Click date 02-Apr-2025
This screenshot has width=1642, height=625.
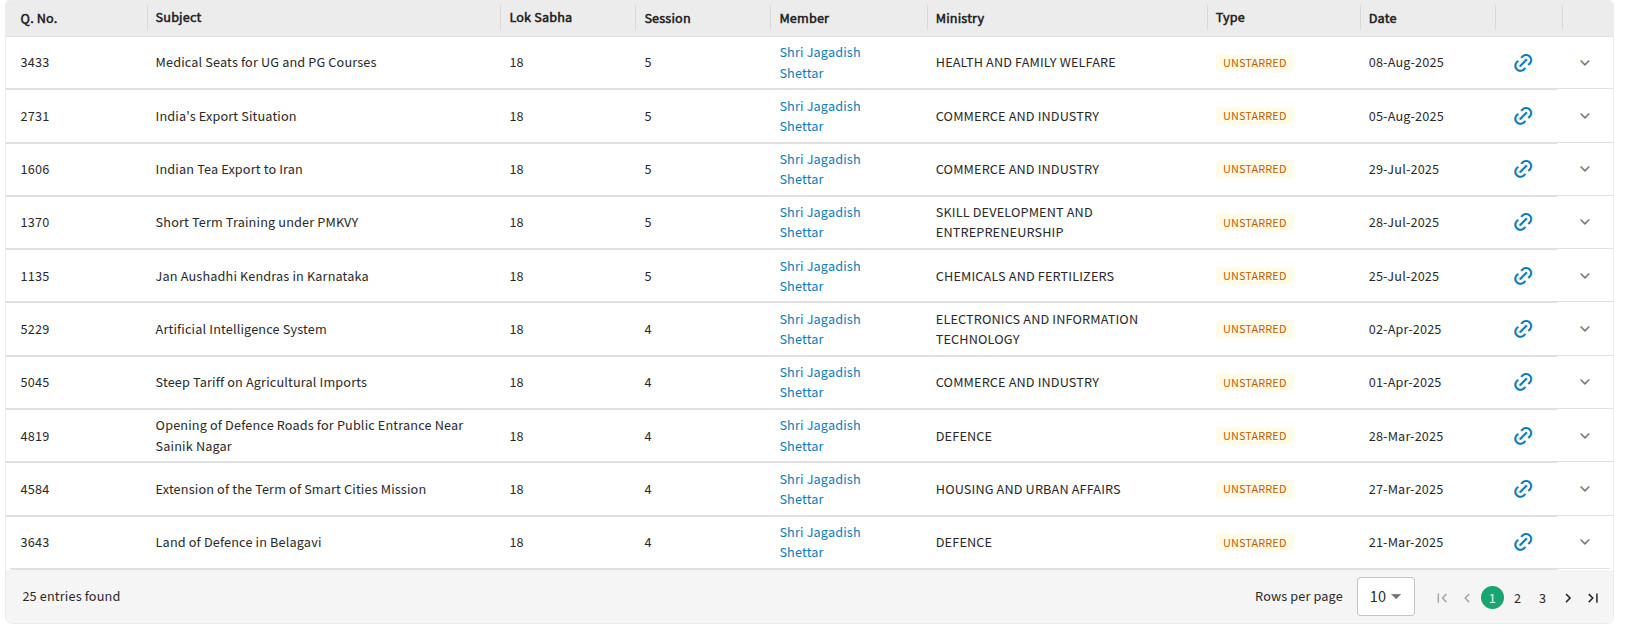[1405, 329]
